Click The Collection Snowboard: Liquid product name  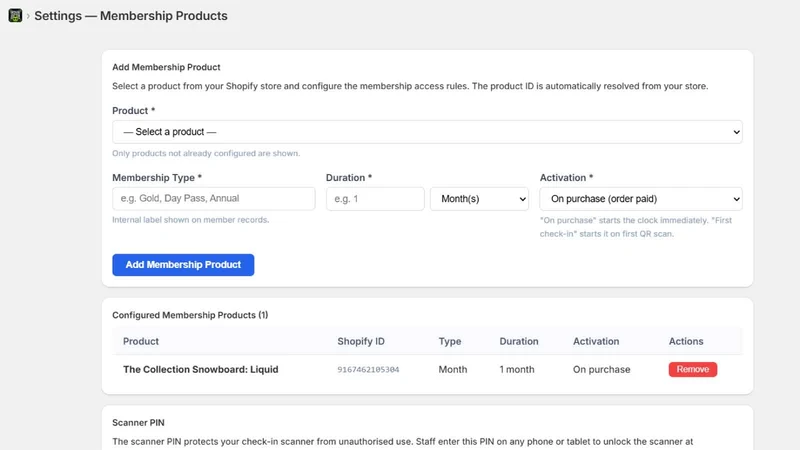201,369
